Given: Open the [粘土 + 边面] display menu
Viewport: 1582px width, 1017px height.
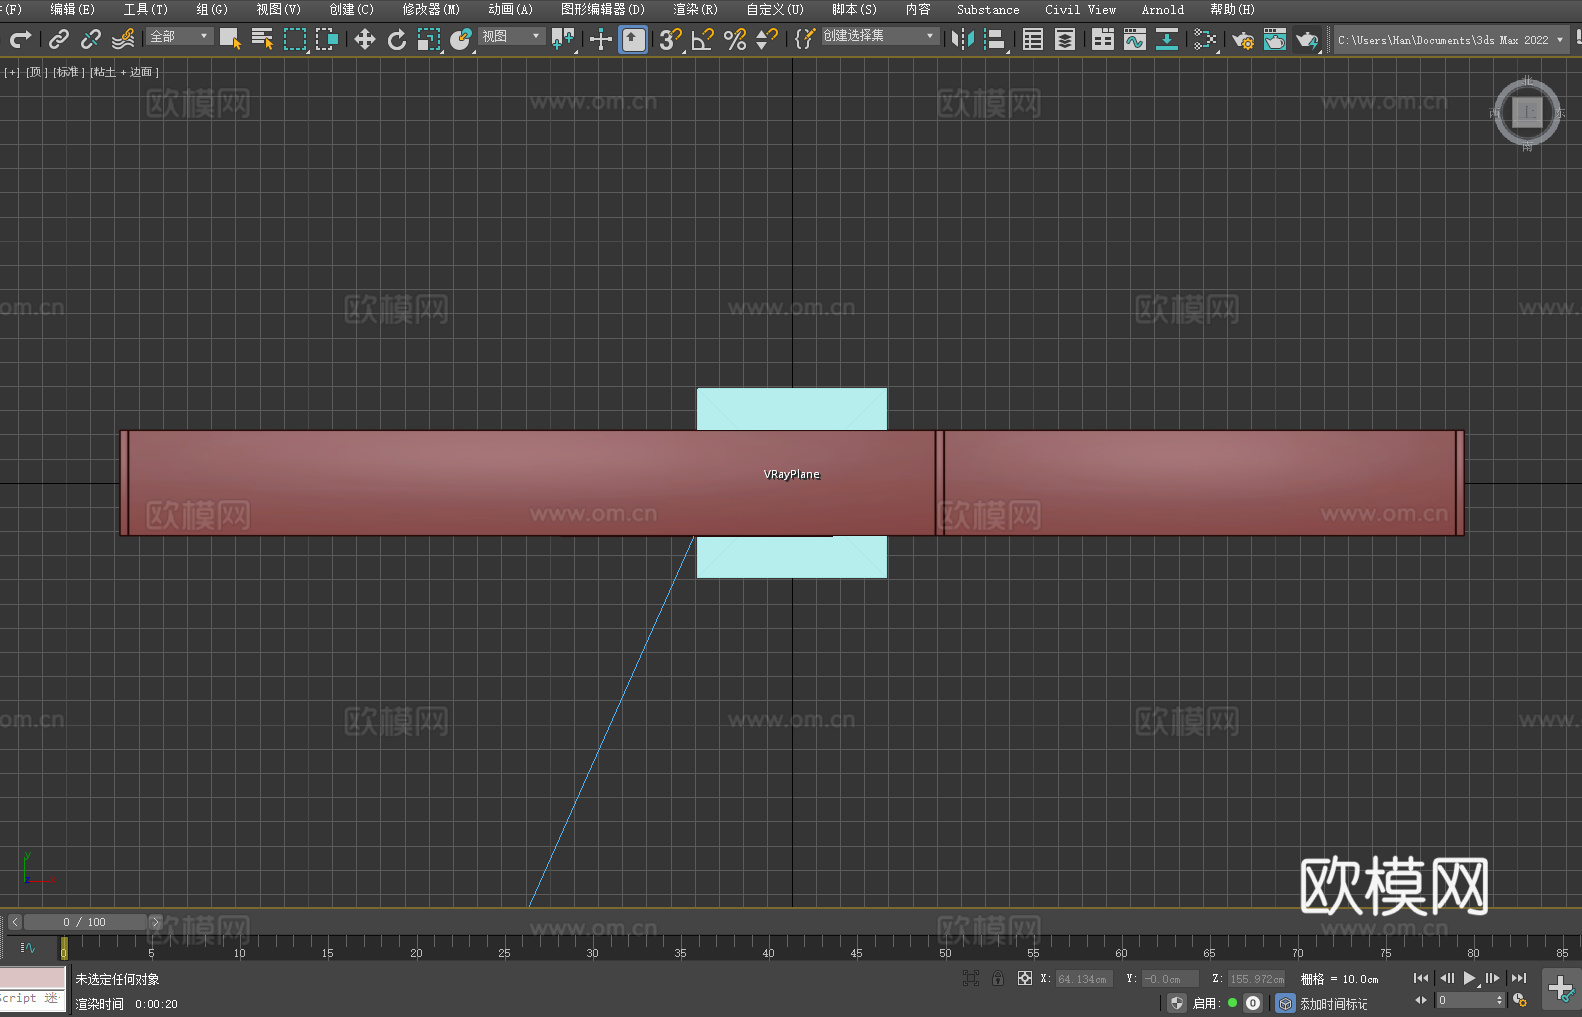Looking at the screenshot, I should coord(124,72).
